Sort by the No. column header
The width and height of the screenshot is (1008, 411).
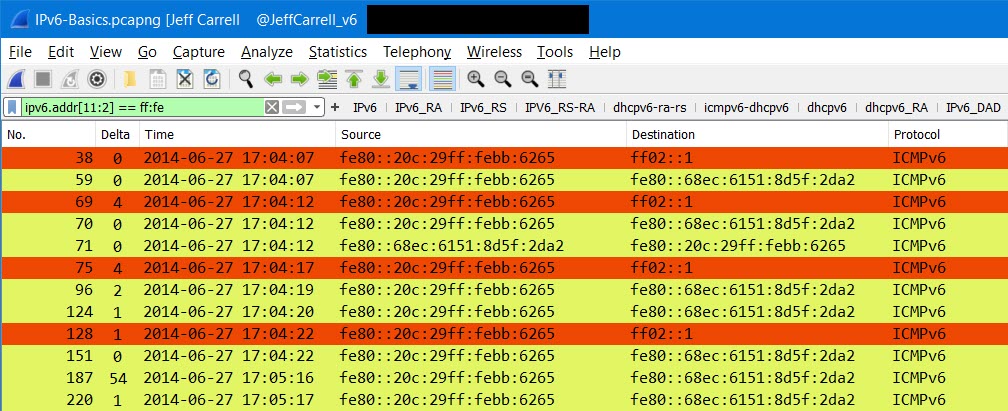(49, 135)
